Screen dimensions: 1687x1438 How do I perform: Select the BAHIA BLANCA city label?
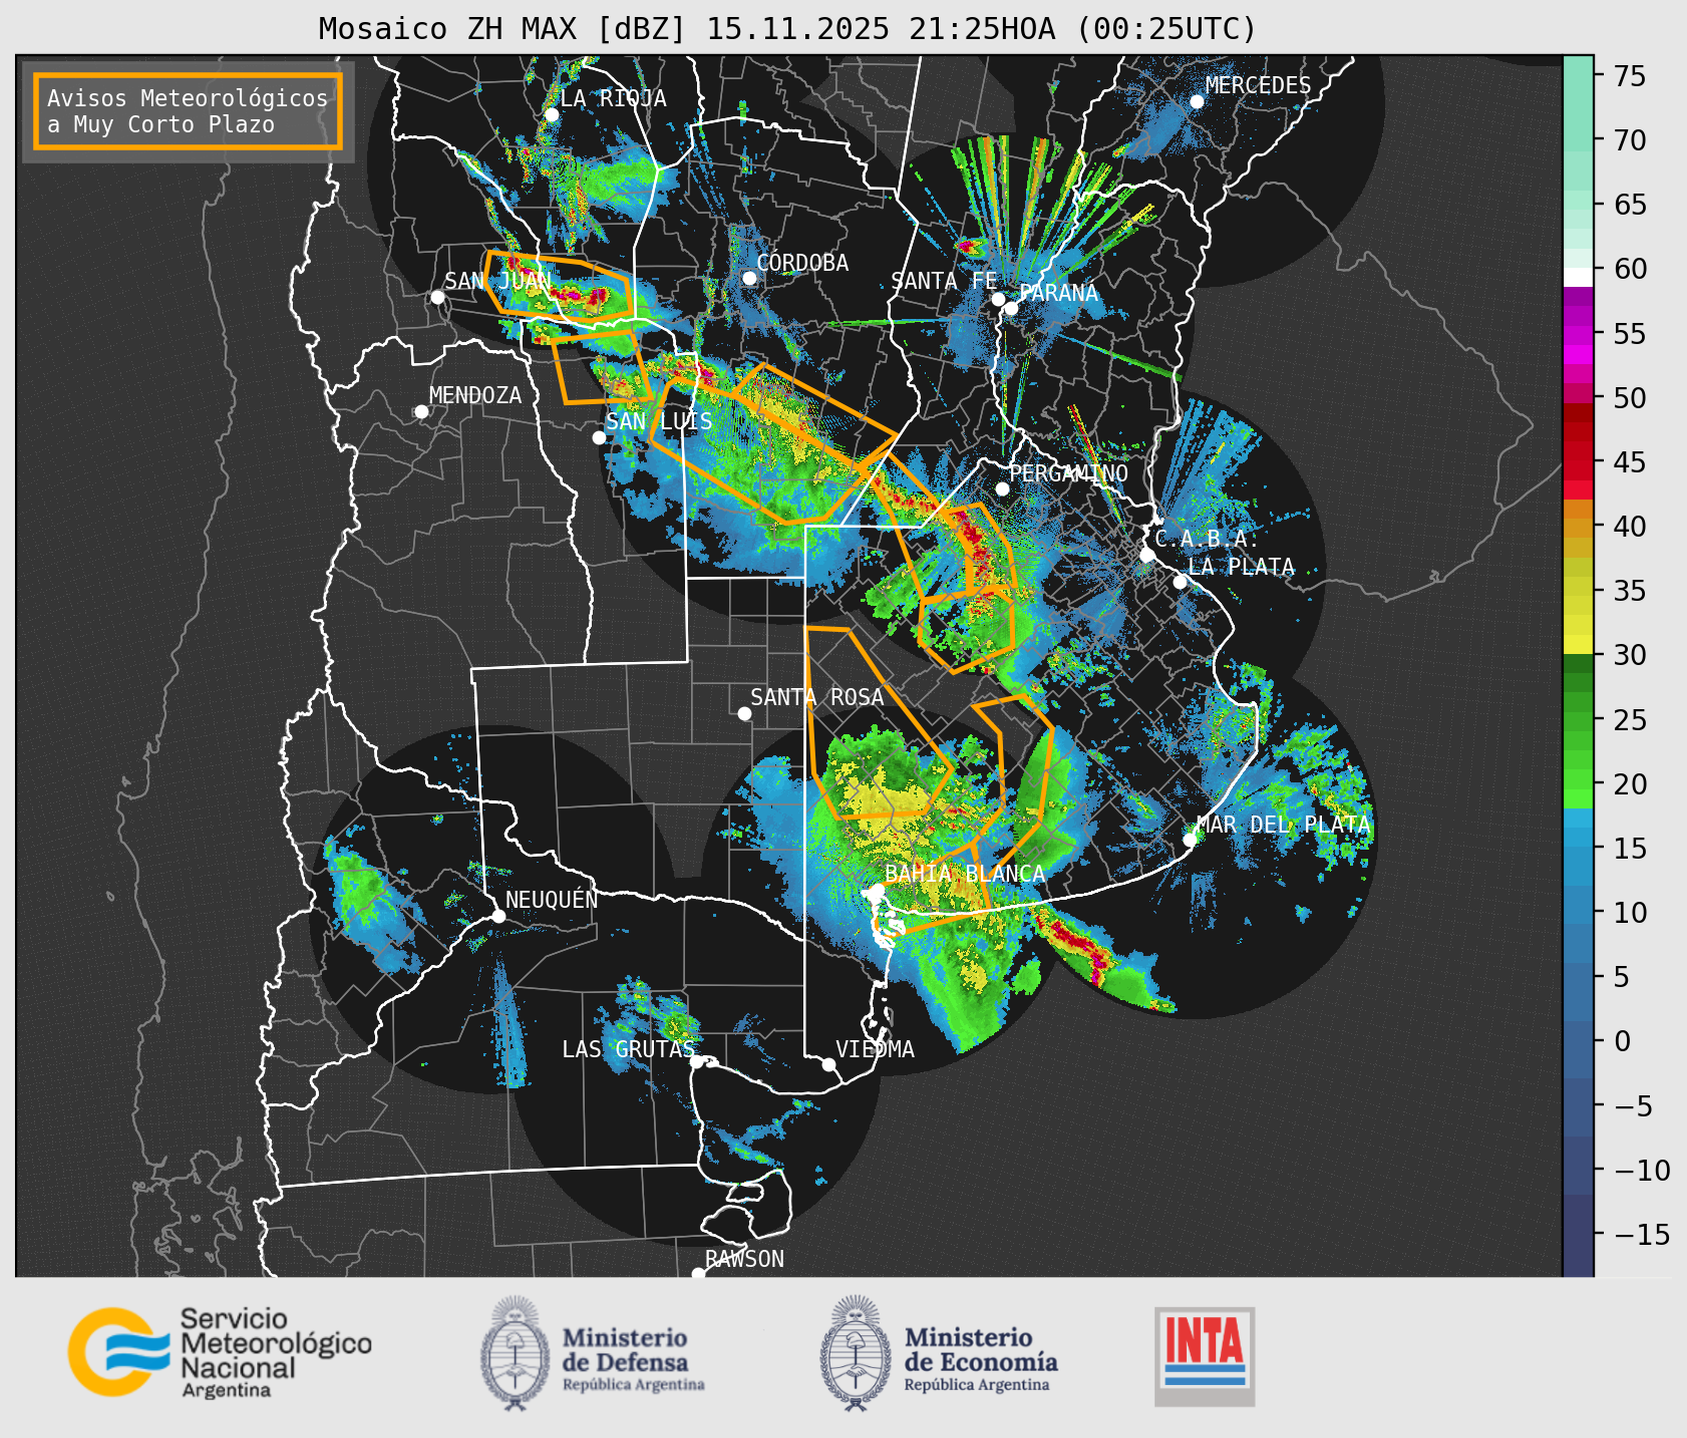pos(965,874)
